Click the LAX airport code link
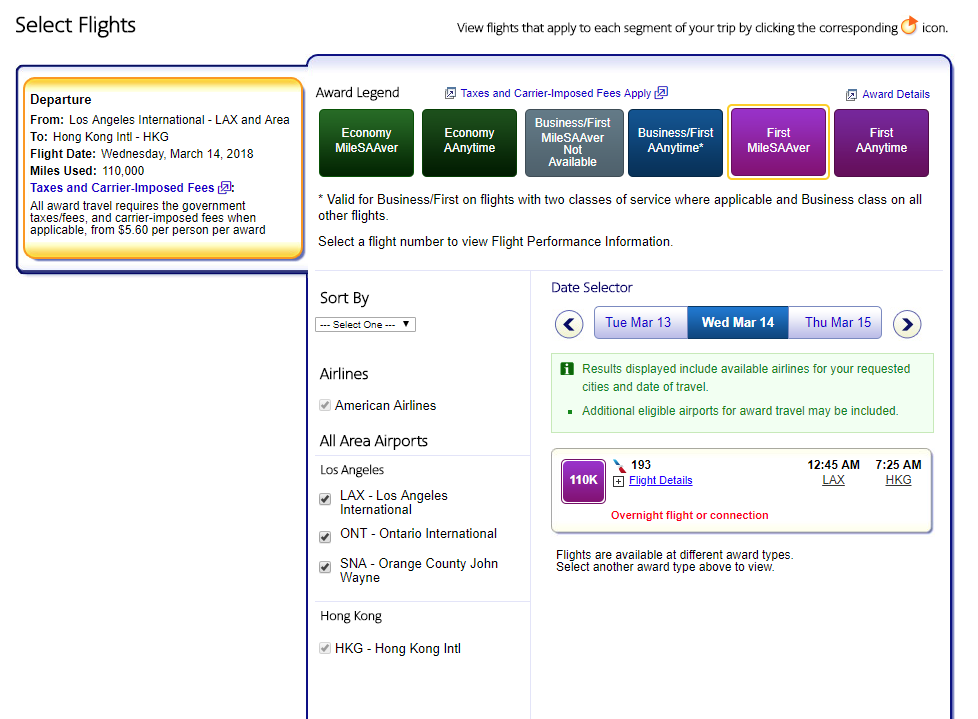 coord(833,480)
